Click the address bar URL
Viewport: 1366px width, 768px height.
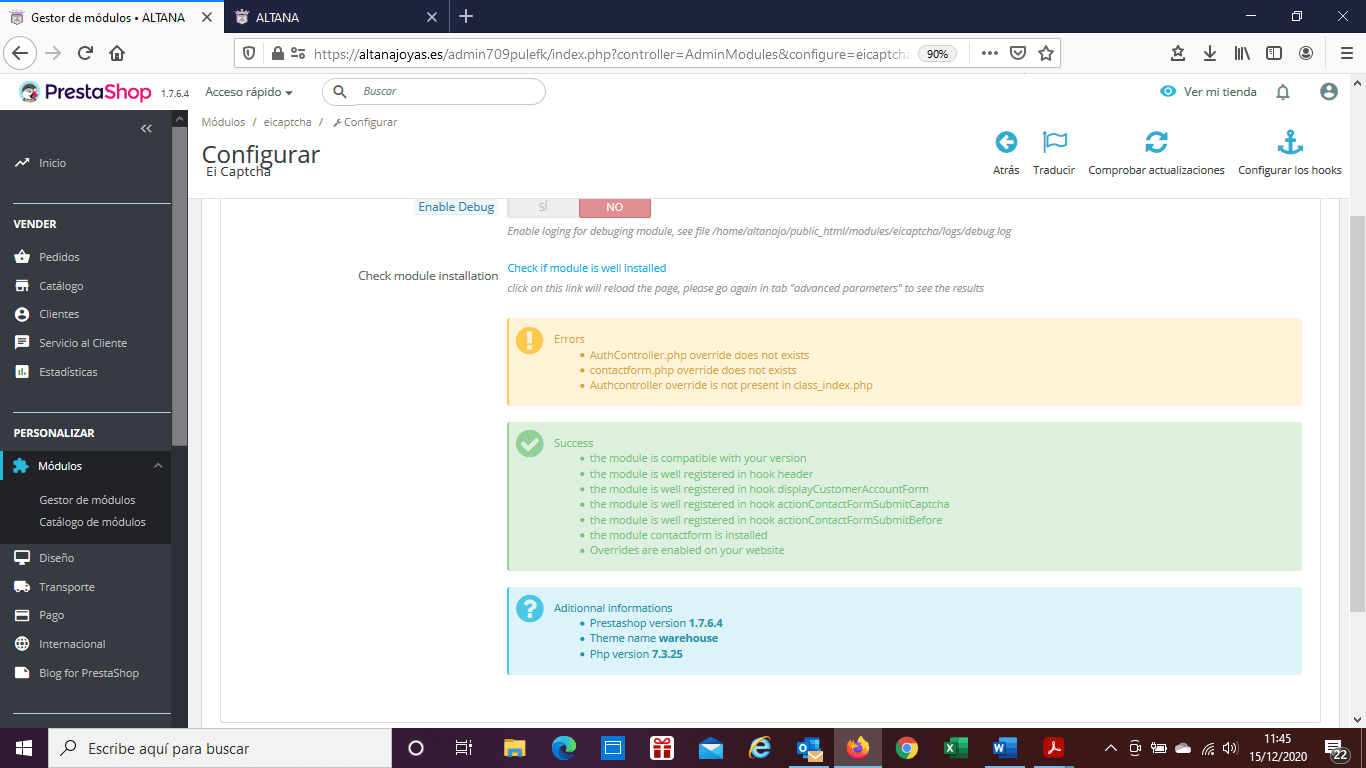click(x=610, y=54)
